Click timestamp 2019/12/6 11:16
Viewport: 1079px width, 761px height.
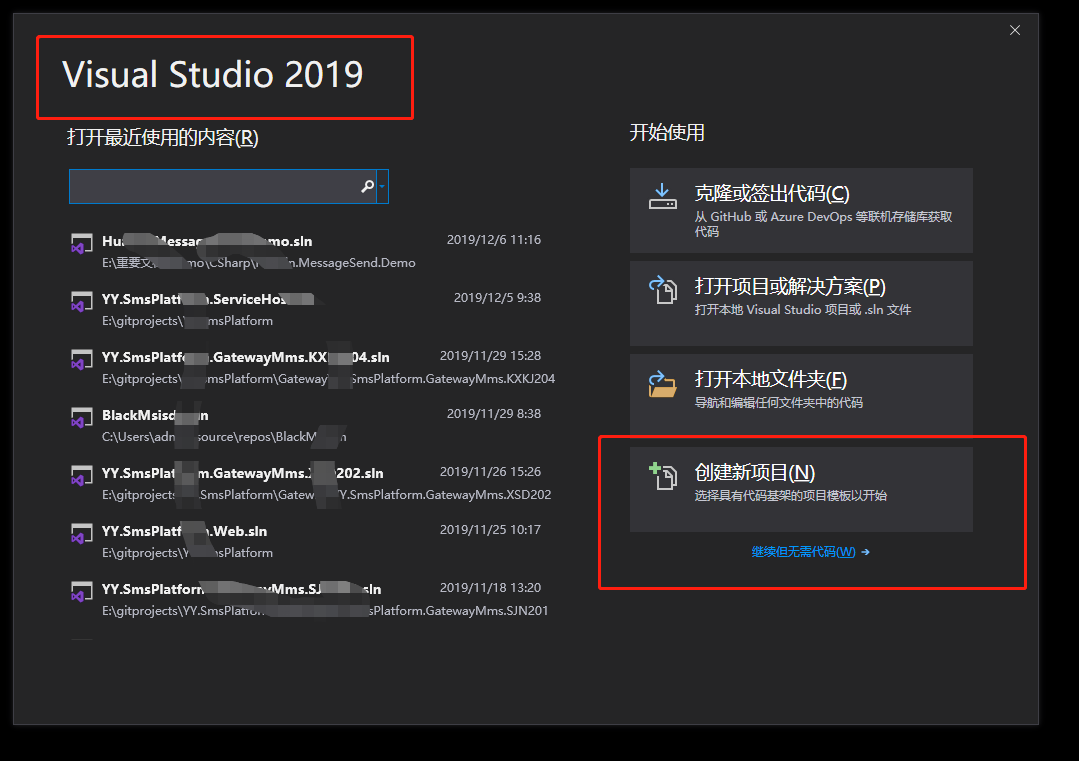point(493,239)
